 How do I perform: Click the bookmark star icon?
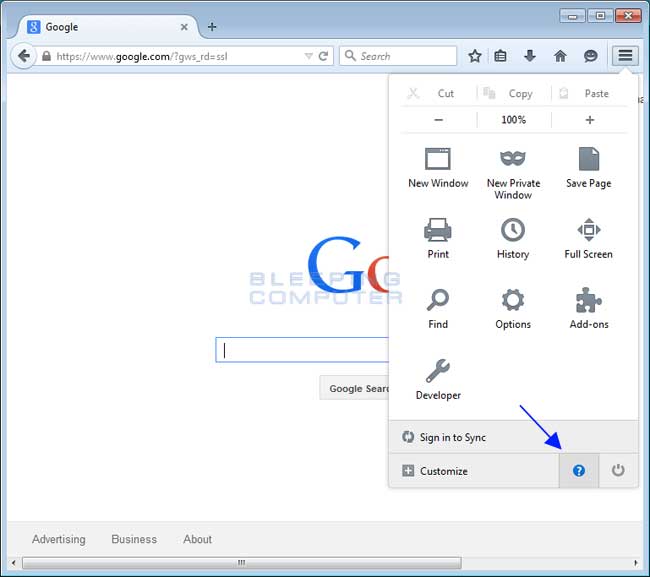[475, 56]
